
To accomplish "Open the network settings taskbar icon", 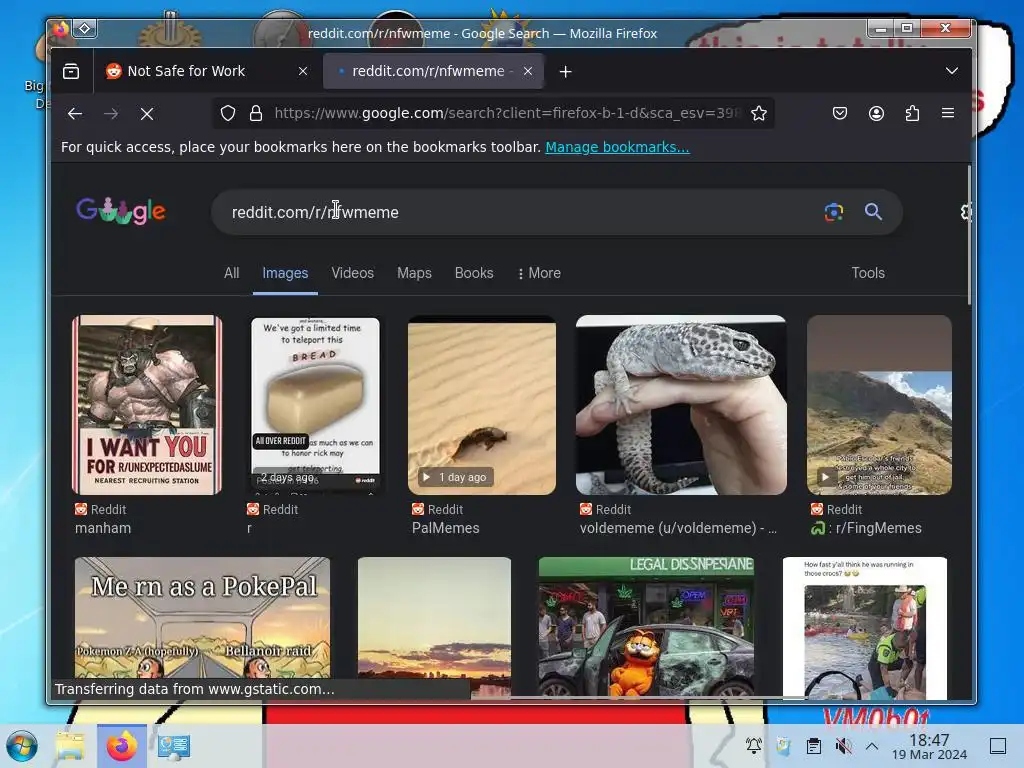I will (x=174, y=746).
